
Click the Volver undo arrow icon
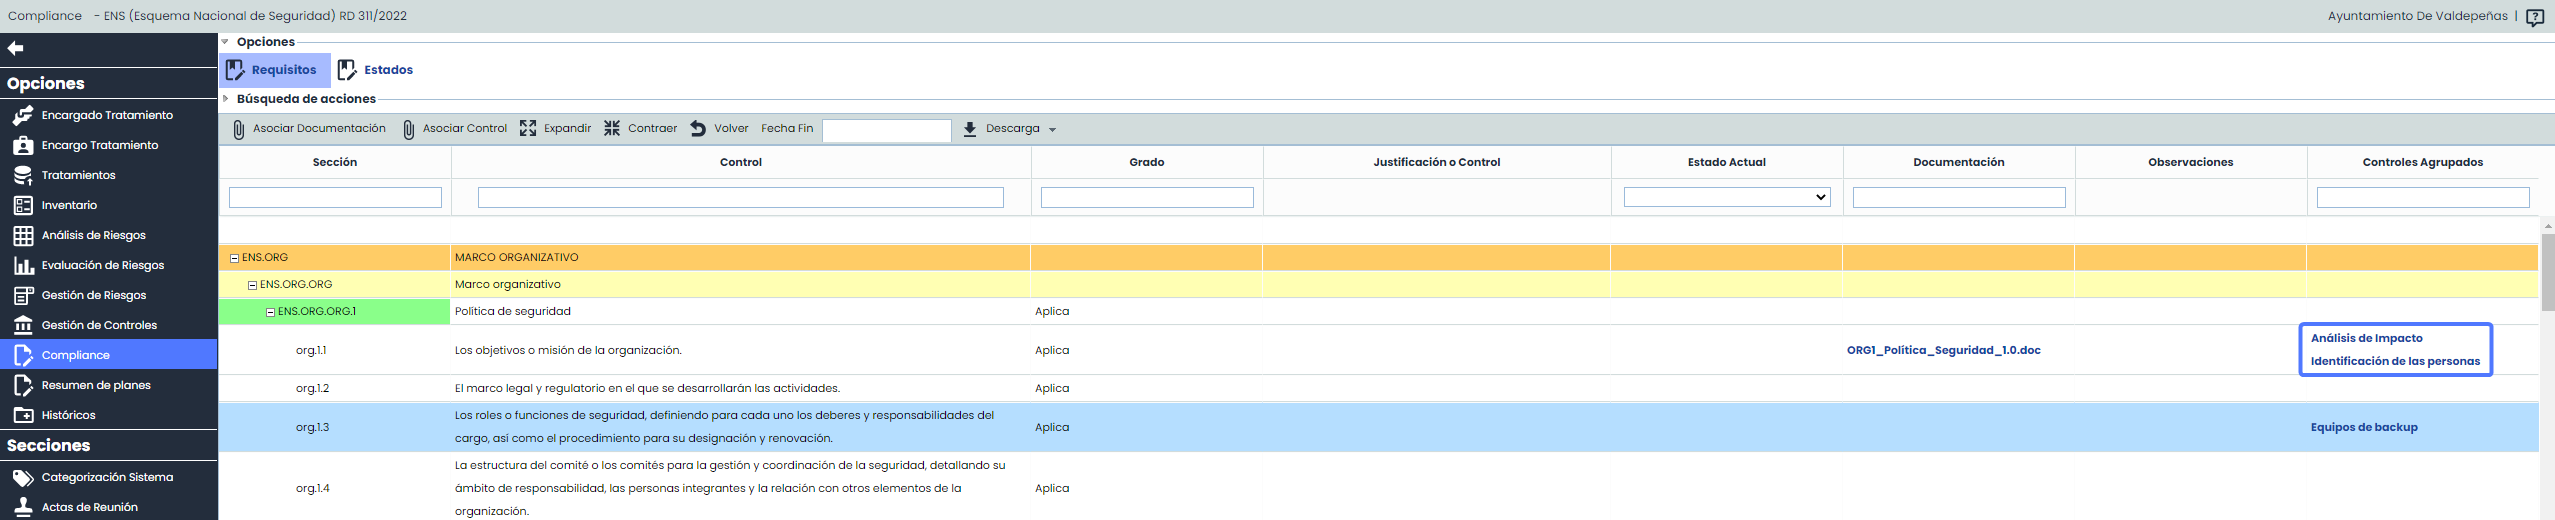(x=698, y=129)
